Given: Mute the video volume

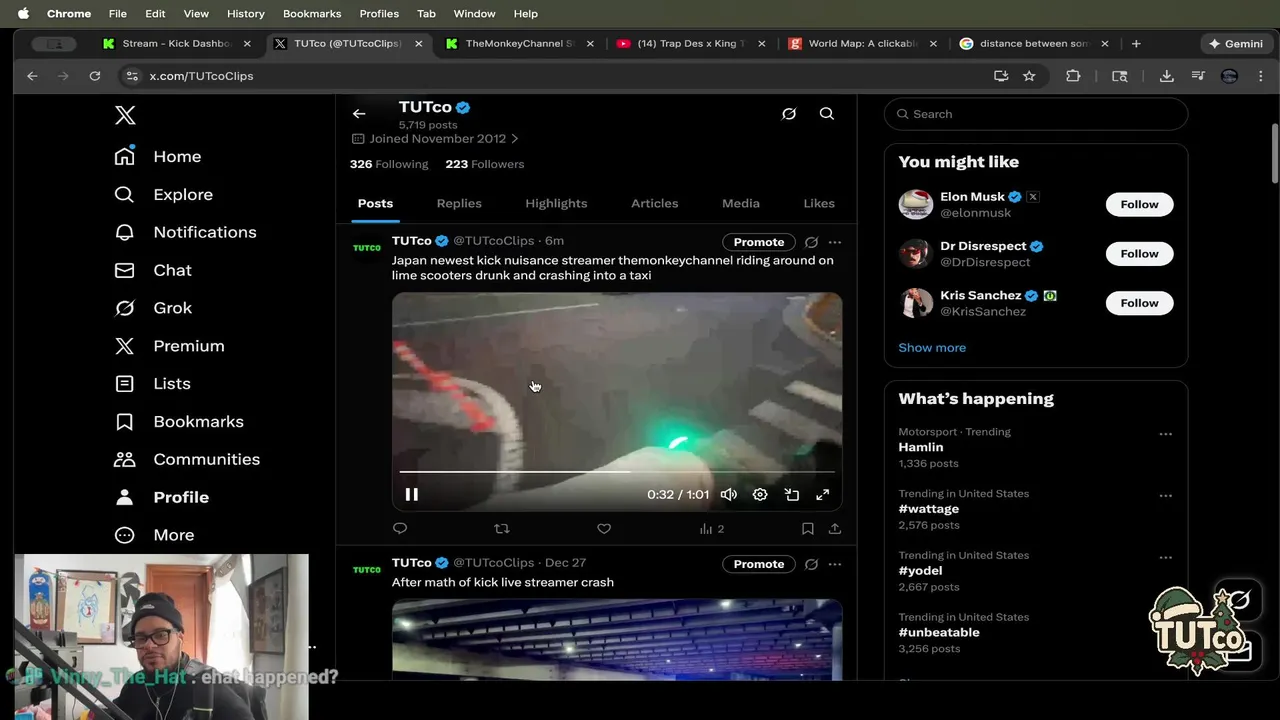Looking at the screenshot, I should 729,494.
